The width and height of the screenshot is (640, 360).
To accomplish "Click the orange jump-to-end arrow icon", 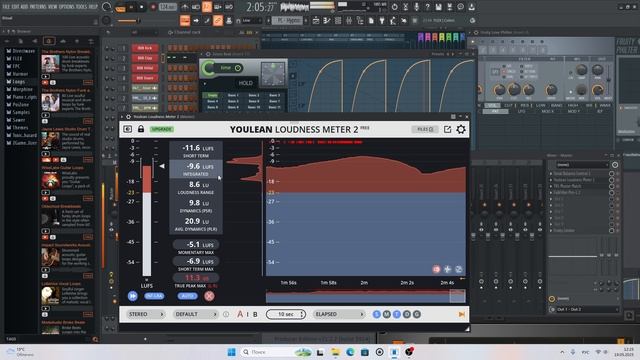I will click(x=462, y=314).
